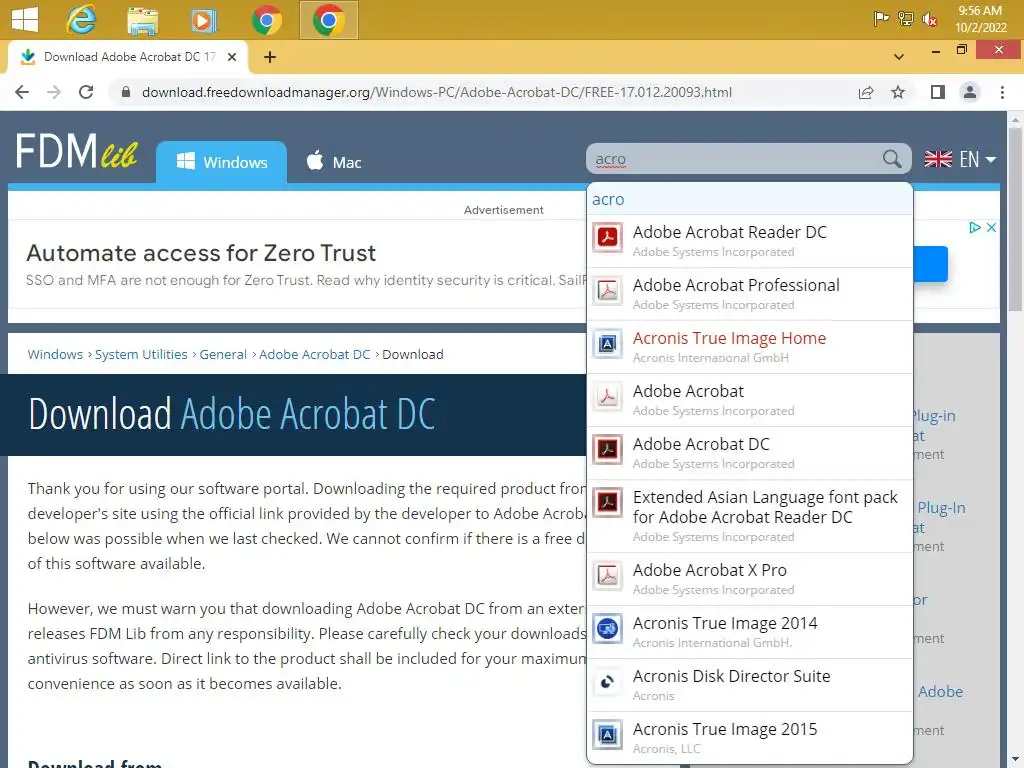This screenshot has width=1024, height=768.
Task: Switch to the first Chrome taskbar icon
Action: point(266,20)
